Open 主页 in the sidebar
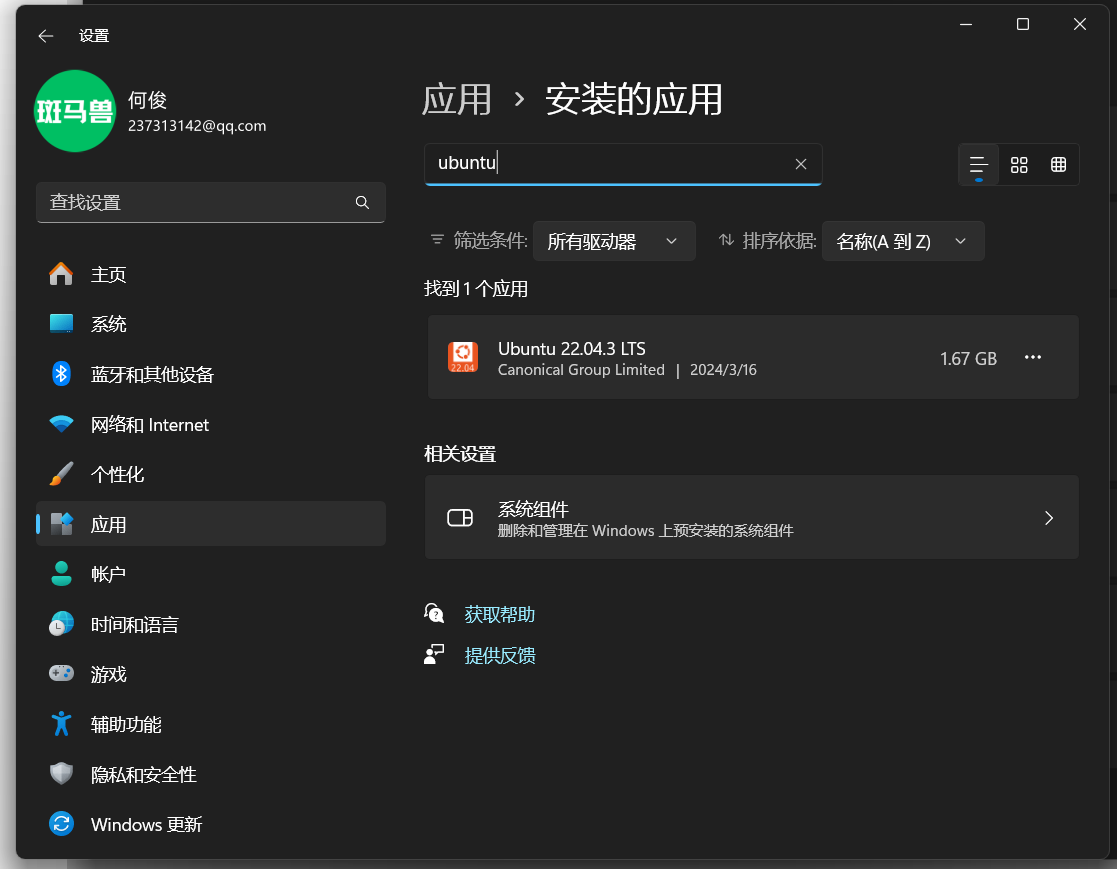Screen dimensions: 1117x869 coord(211,274)
